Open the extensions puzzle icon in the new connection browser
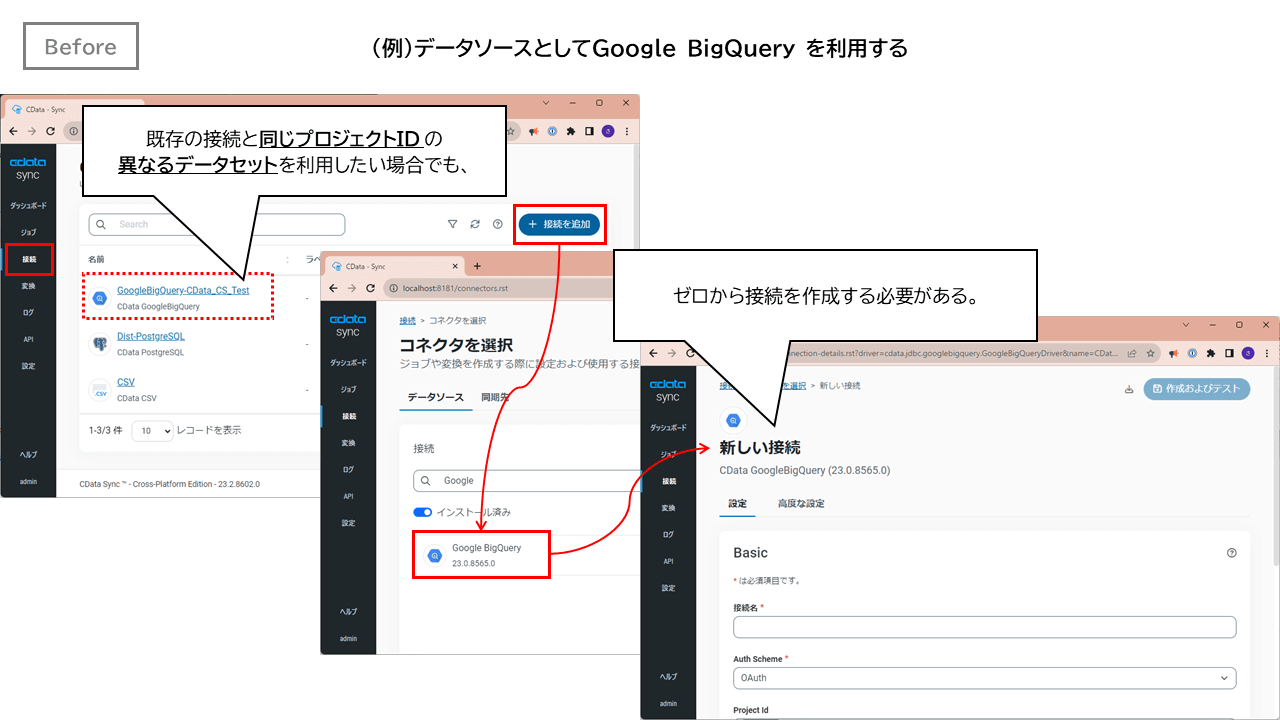Screen dimensions: 1280x720 (x=1211, y=353)
